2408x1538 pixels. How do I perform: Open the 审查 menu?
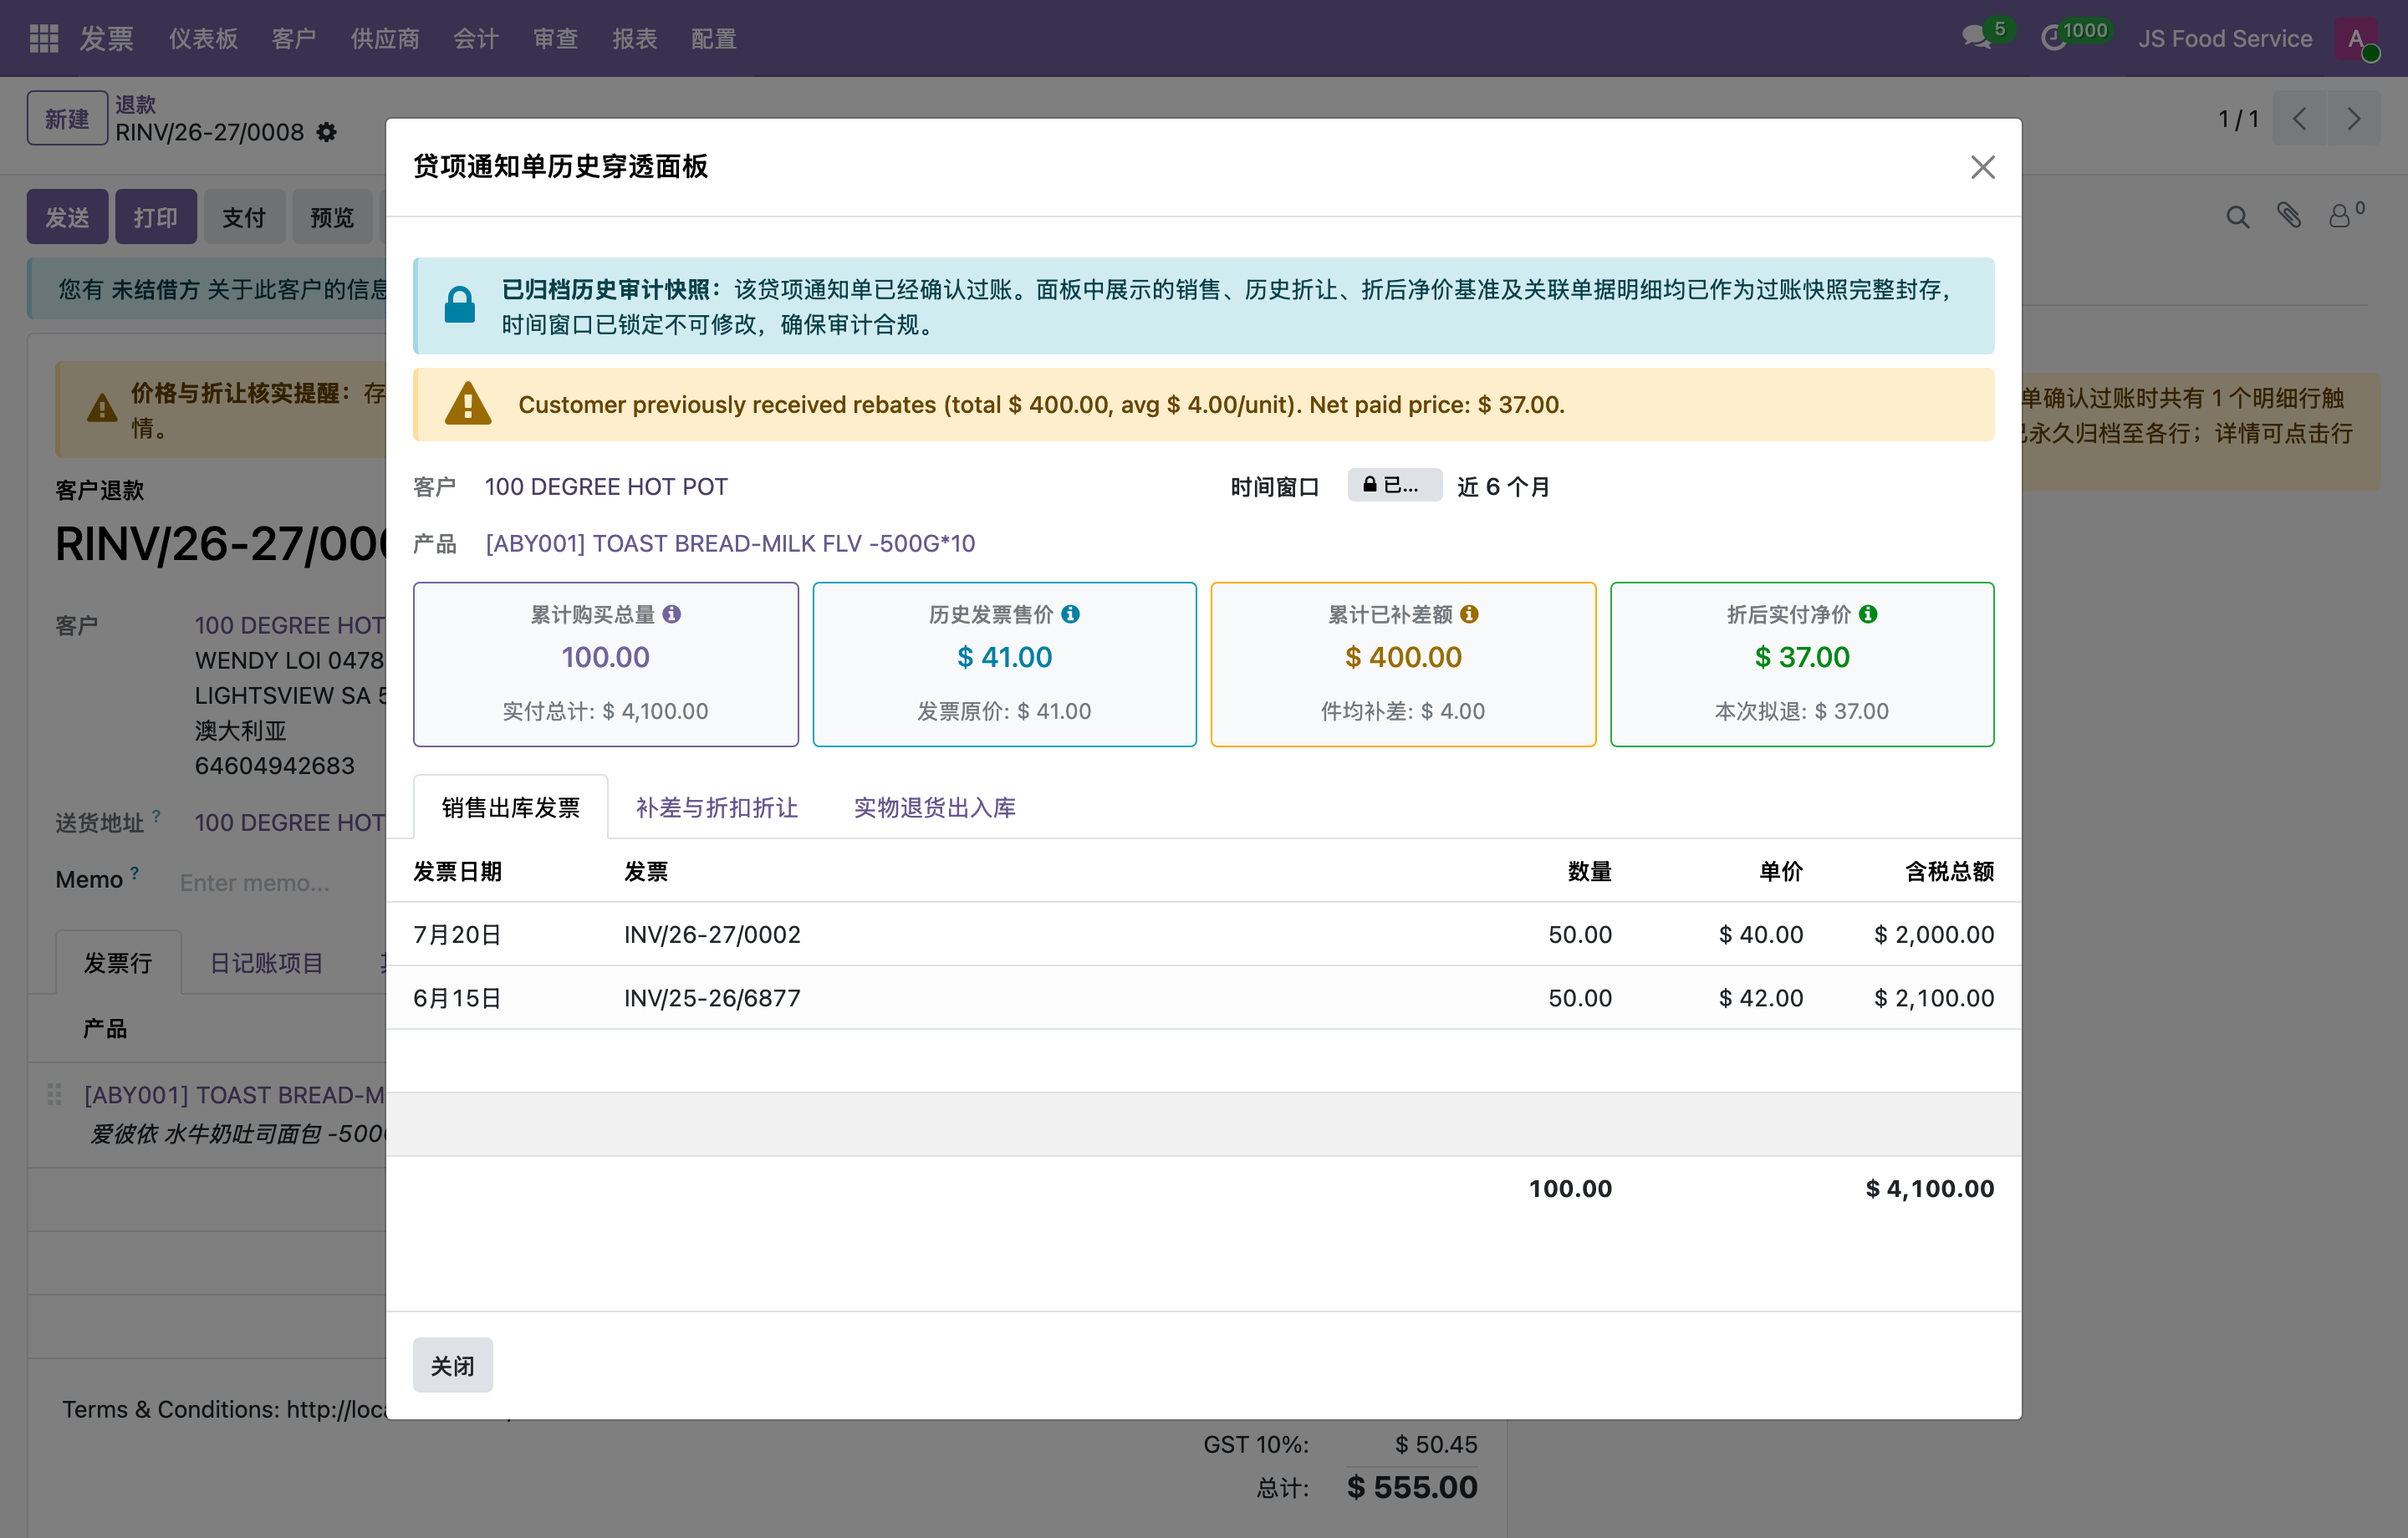coord(556,38)
